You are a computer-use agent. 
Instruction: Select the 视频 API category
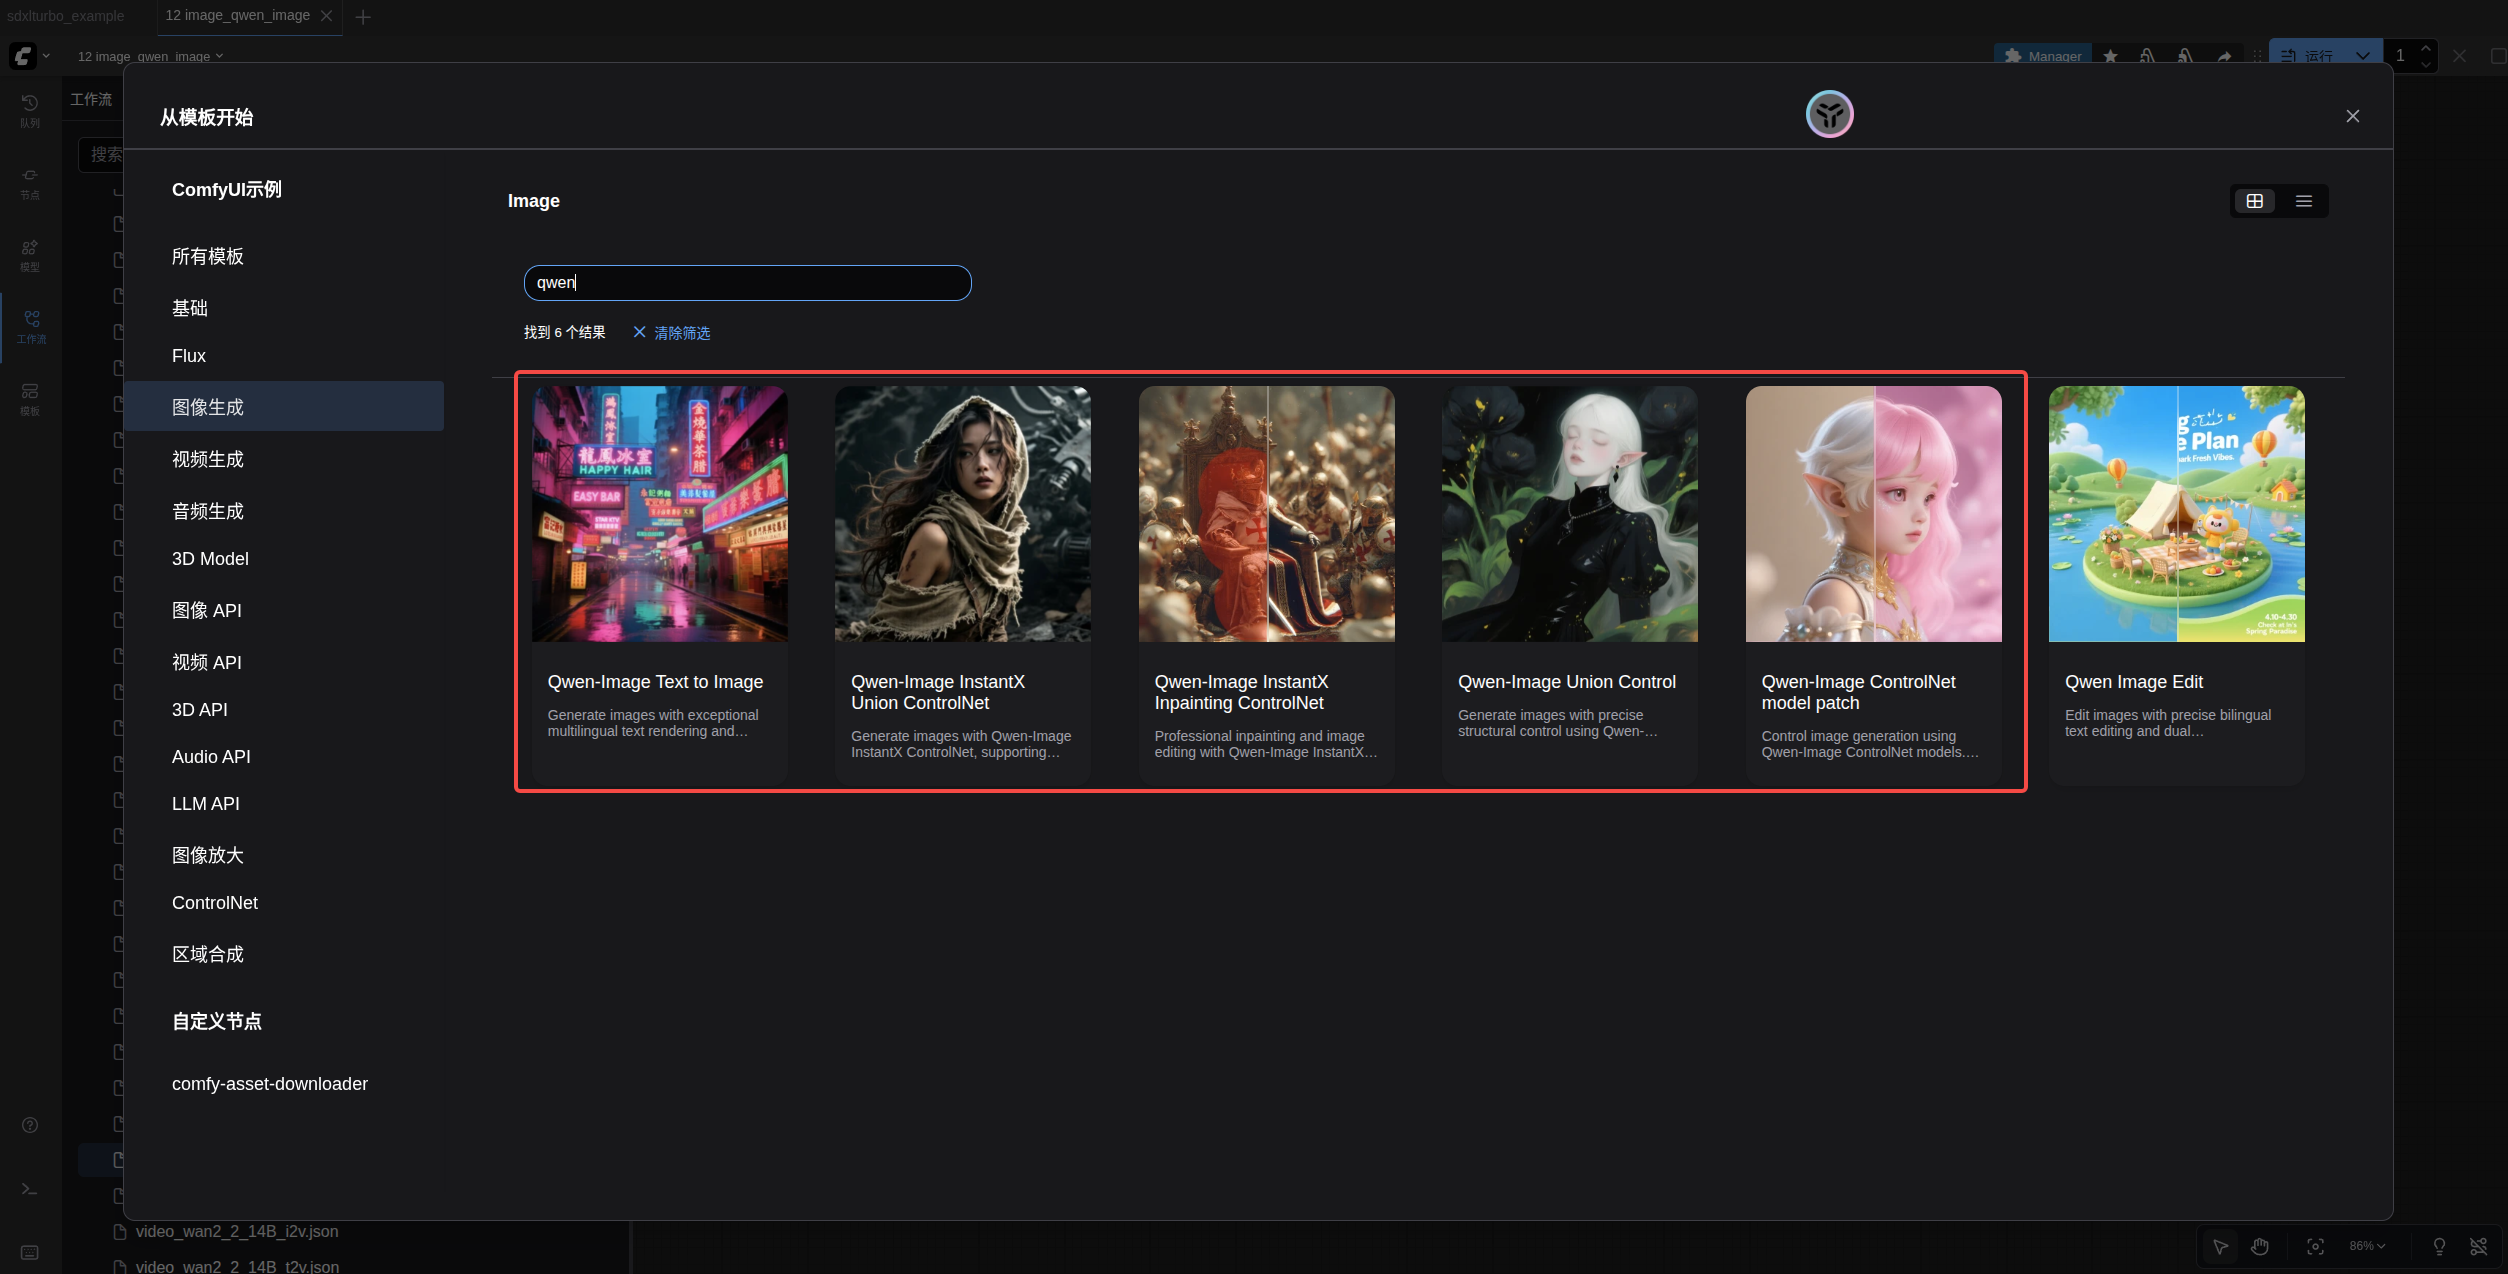[284, 662]
